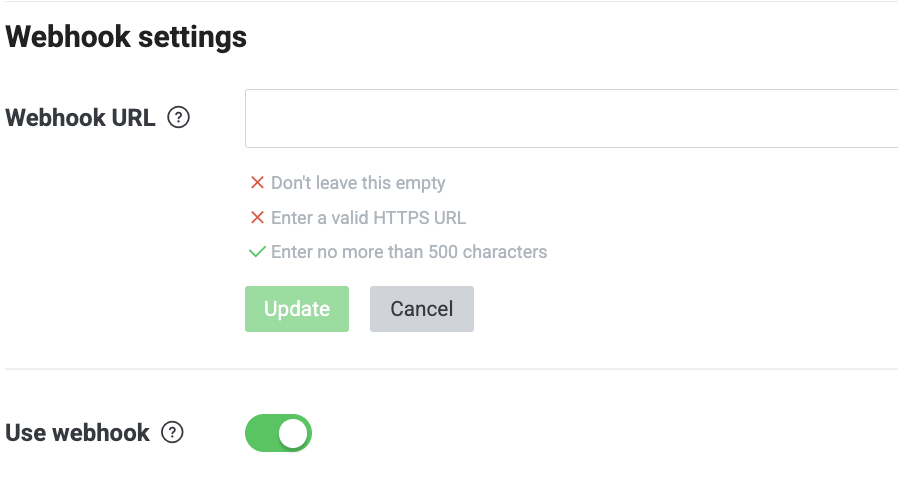Click divider line above the Use webhook row
This screenshot has height=498, width=898.
pos(450,369)
